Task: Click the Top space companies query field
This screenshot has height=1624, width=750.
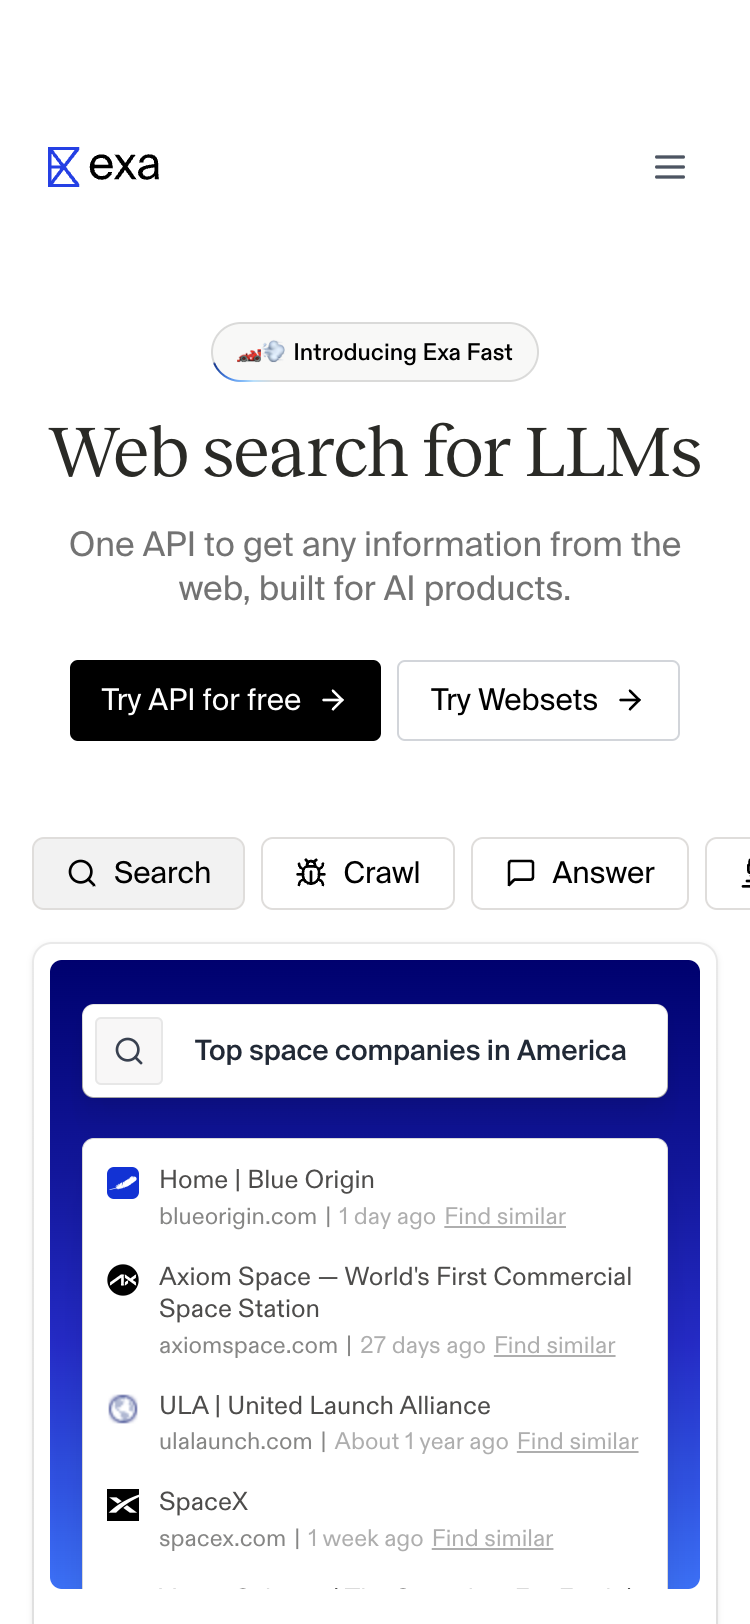Action: [410, 1051]
